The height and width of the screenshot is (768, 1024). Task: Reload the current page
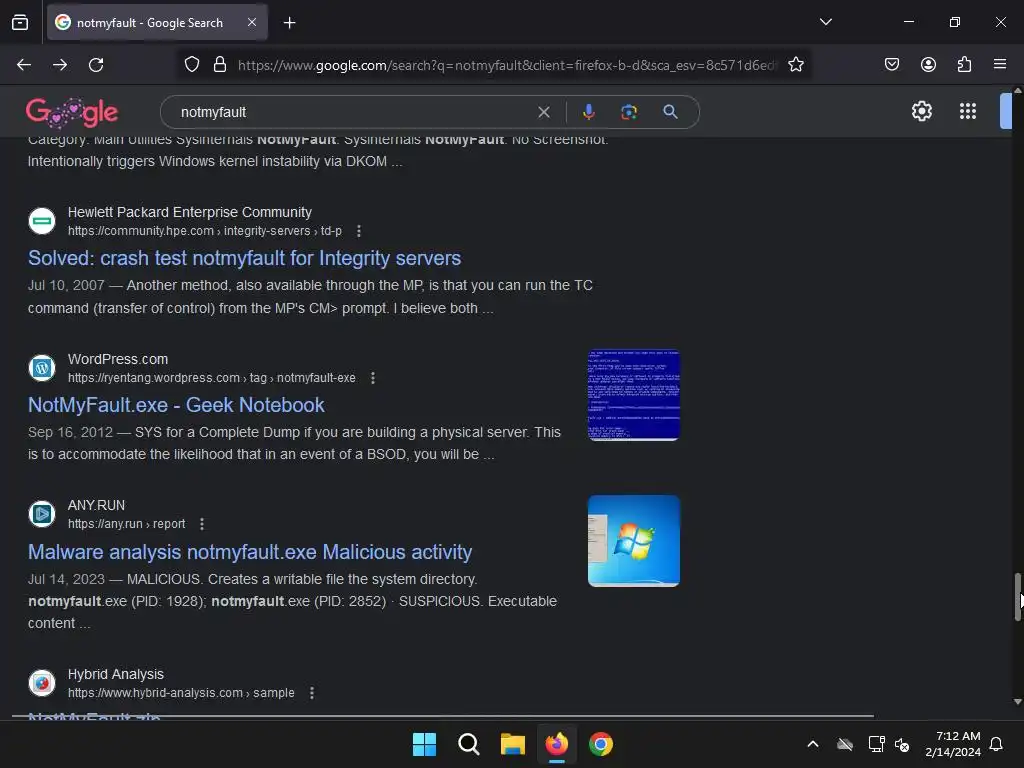[96, 65]
